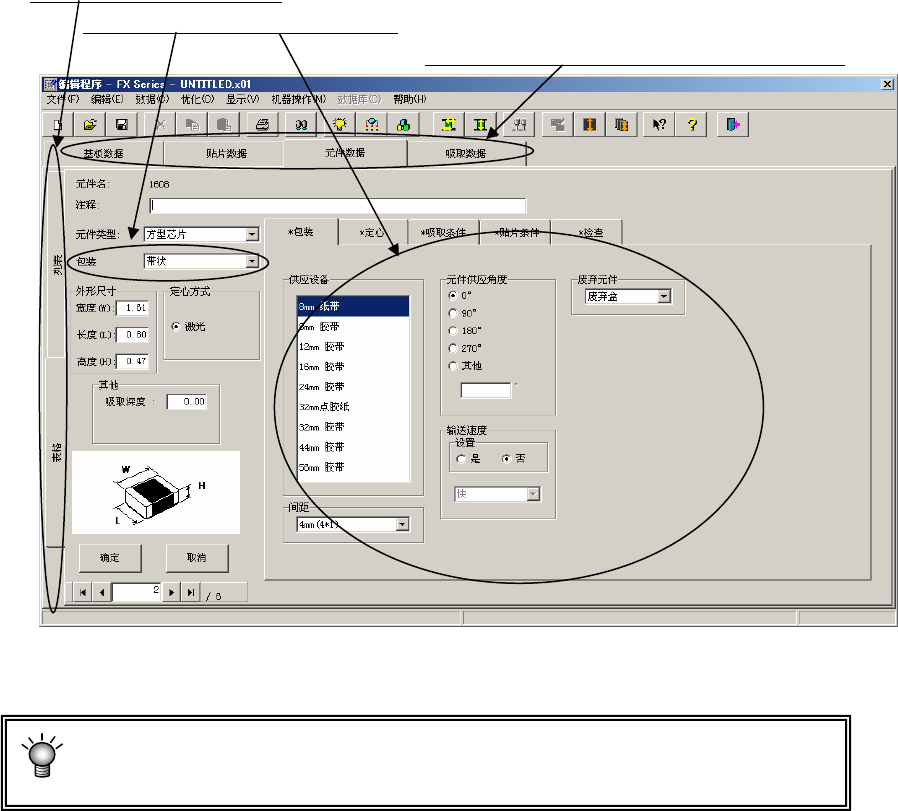Click the orange up-down arrow toolbar icon
This screenshot has width=898, height=811.
point(589,124)
